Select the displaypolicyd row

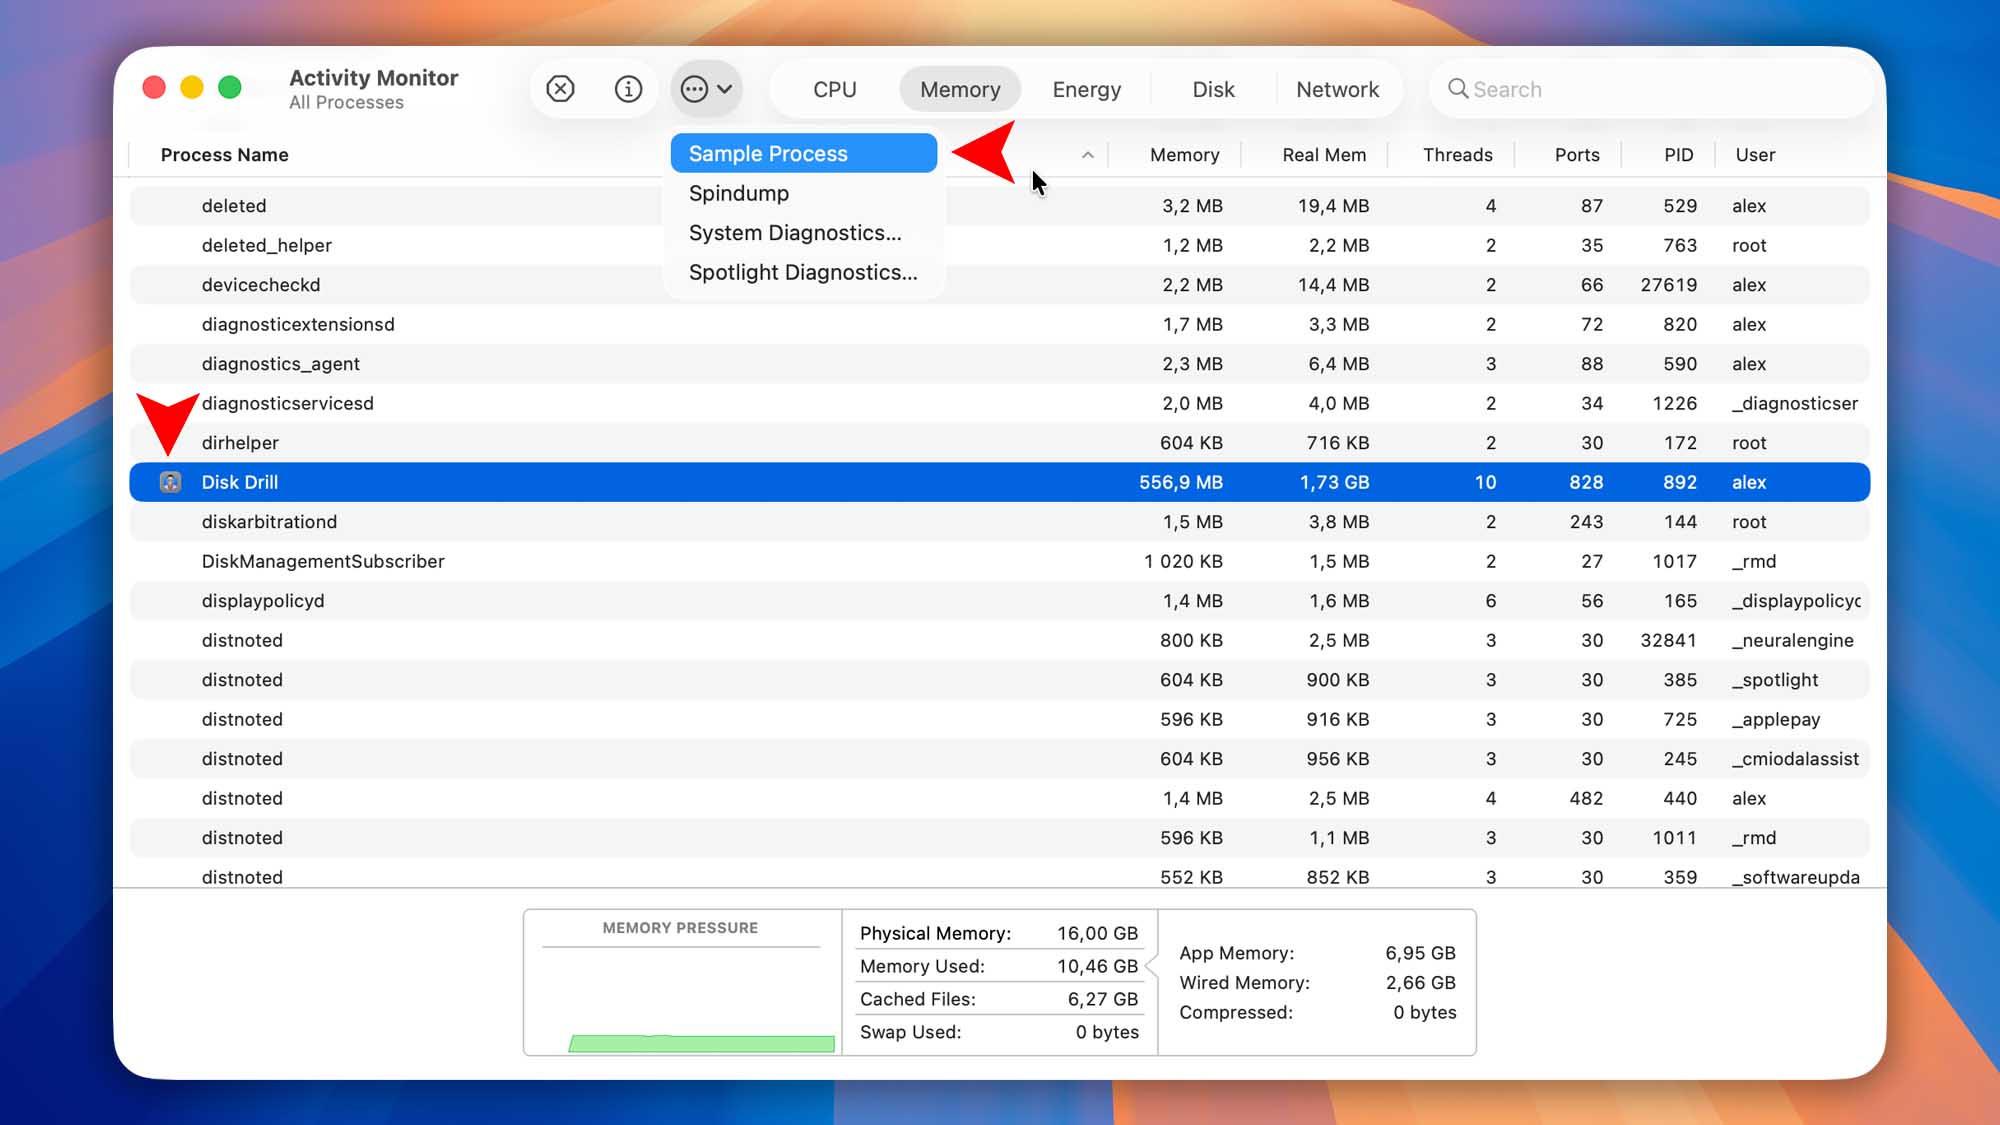click(x=999, y=601)
